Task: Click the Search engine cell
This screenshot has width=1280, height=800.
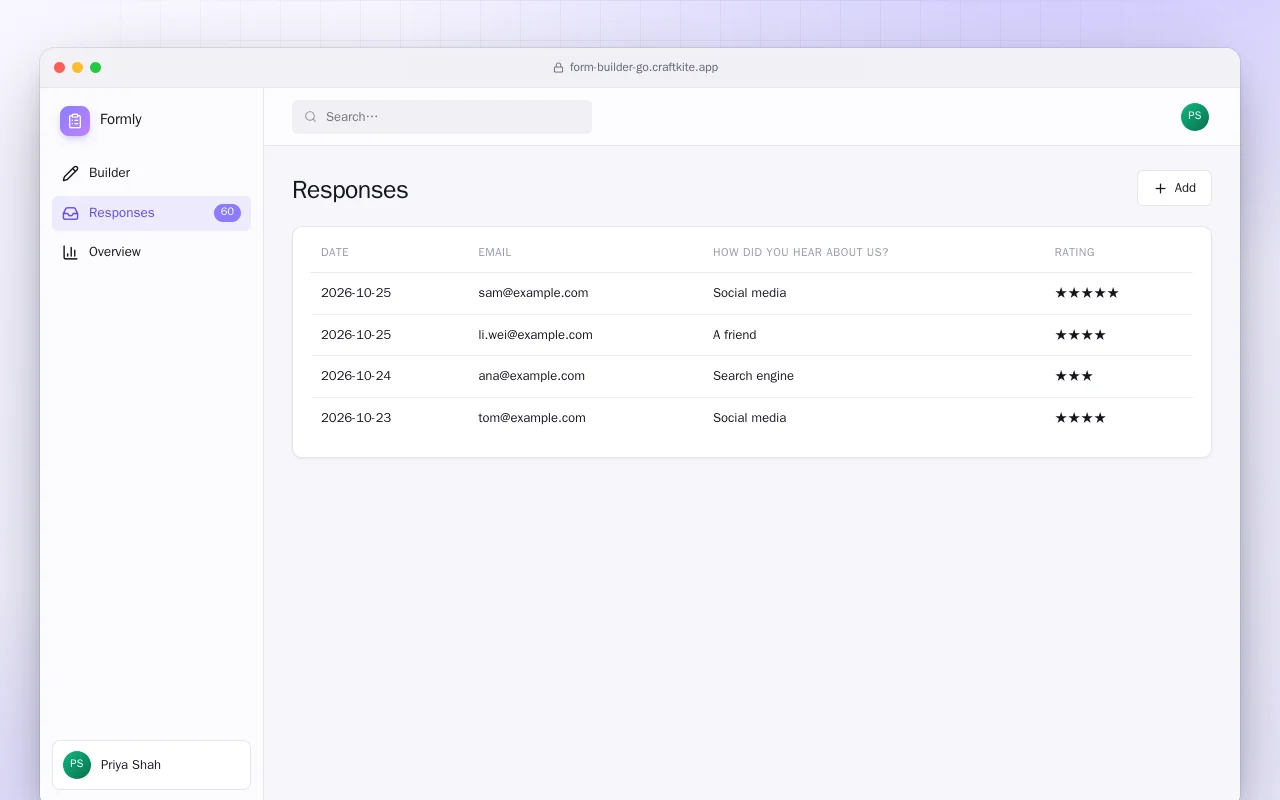Action: tap(754, 376)
